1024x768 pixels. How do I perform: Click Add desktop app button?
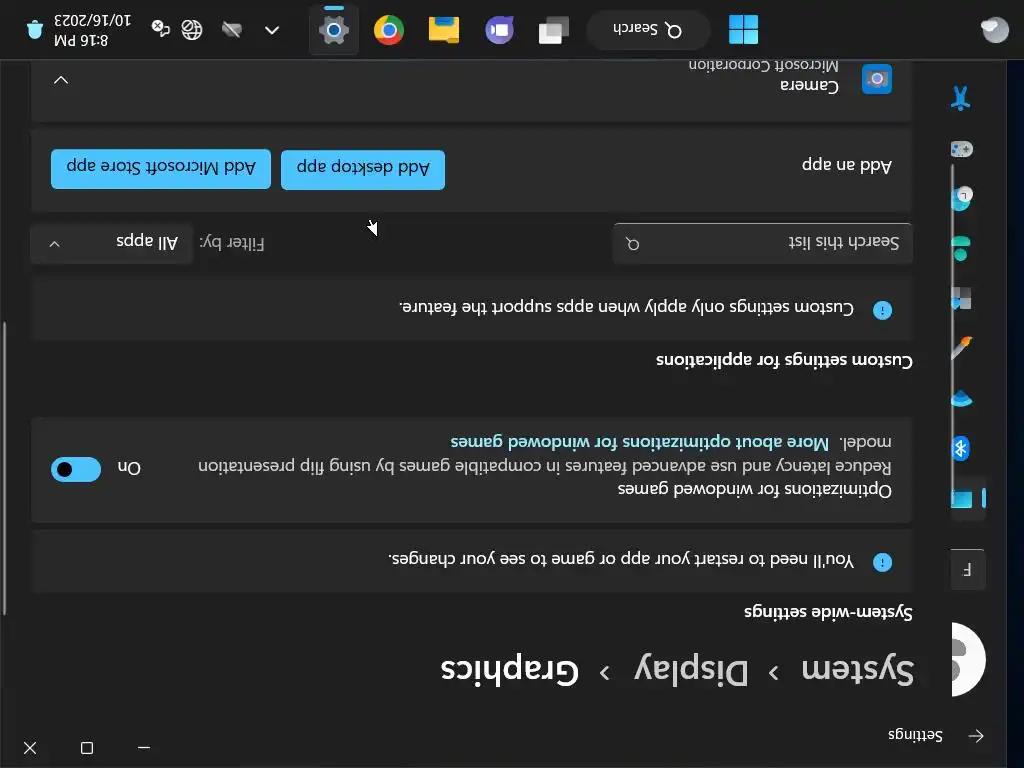[363, 170]
